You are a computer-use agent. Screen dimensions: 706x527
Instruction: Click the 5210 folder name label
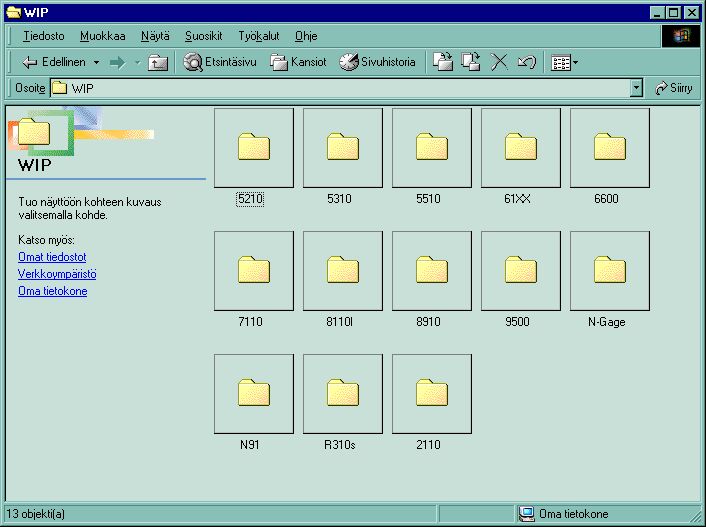[250, 199]
